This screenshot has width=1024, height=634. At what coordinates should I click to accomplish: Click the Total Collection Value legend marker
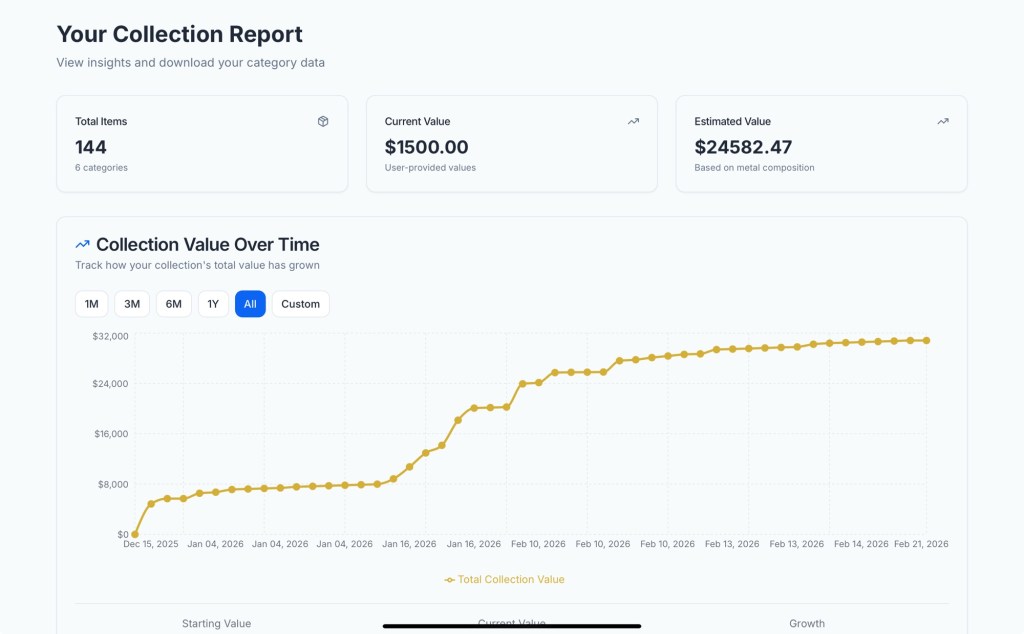(x=450, y=579)
